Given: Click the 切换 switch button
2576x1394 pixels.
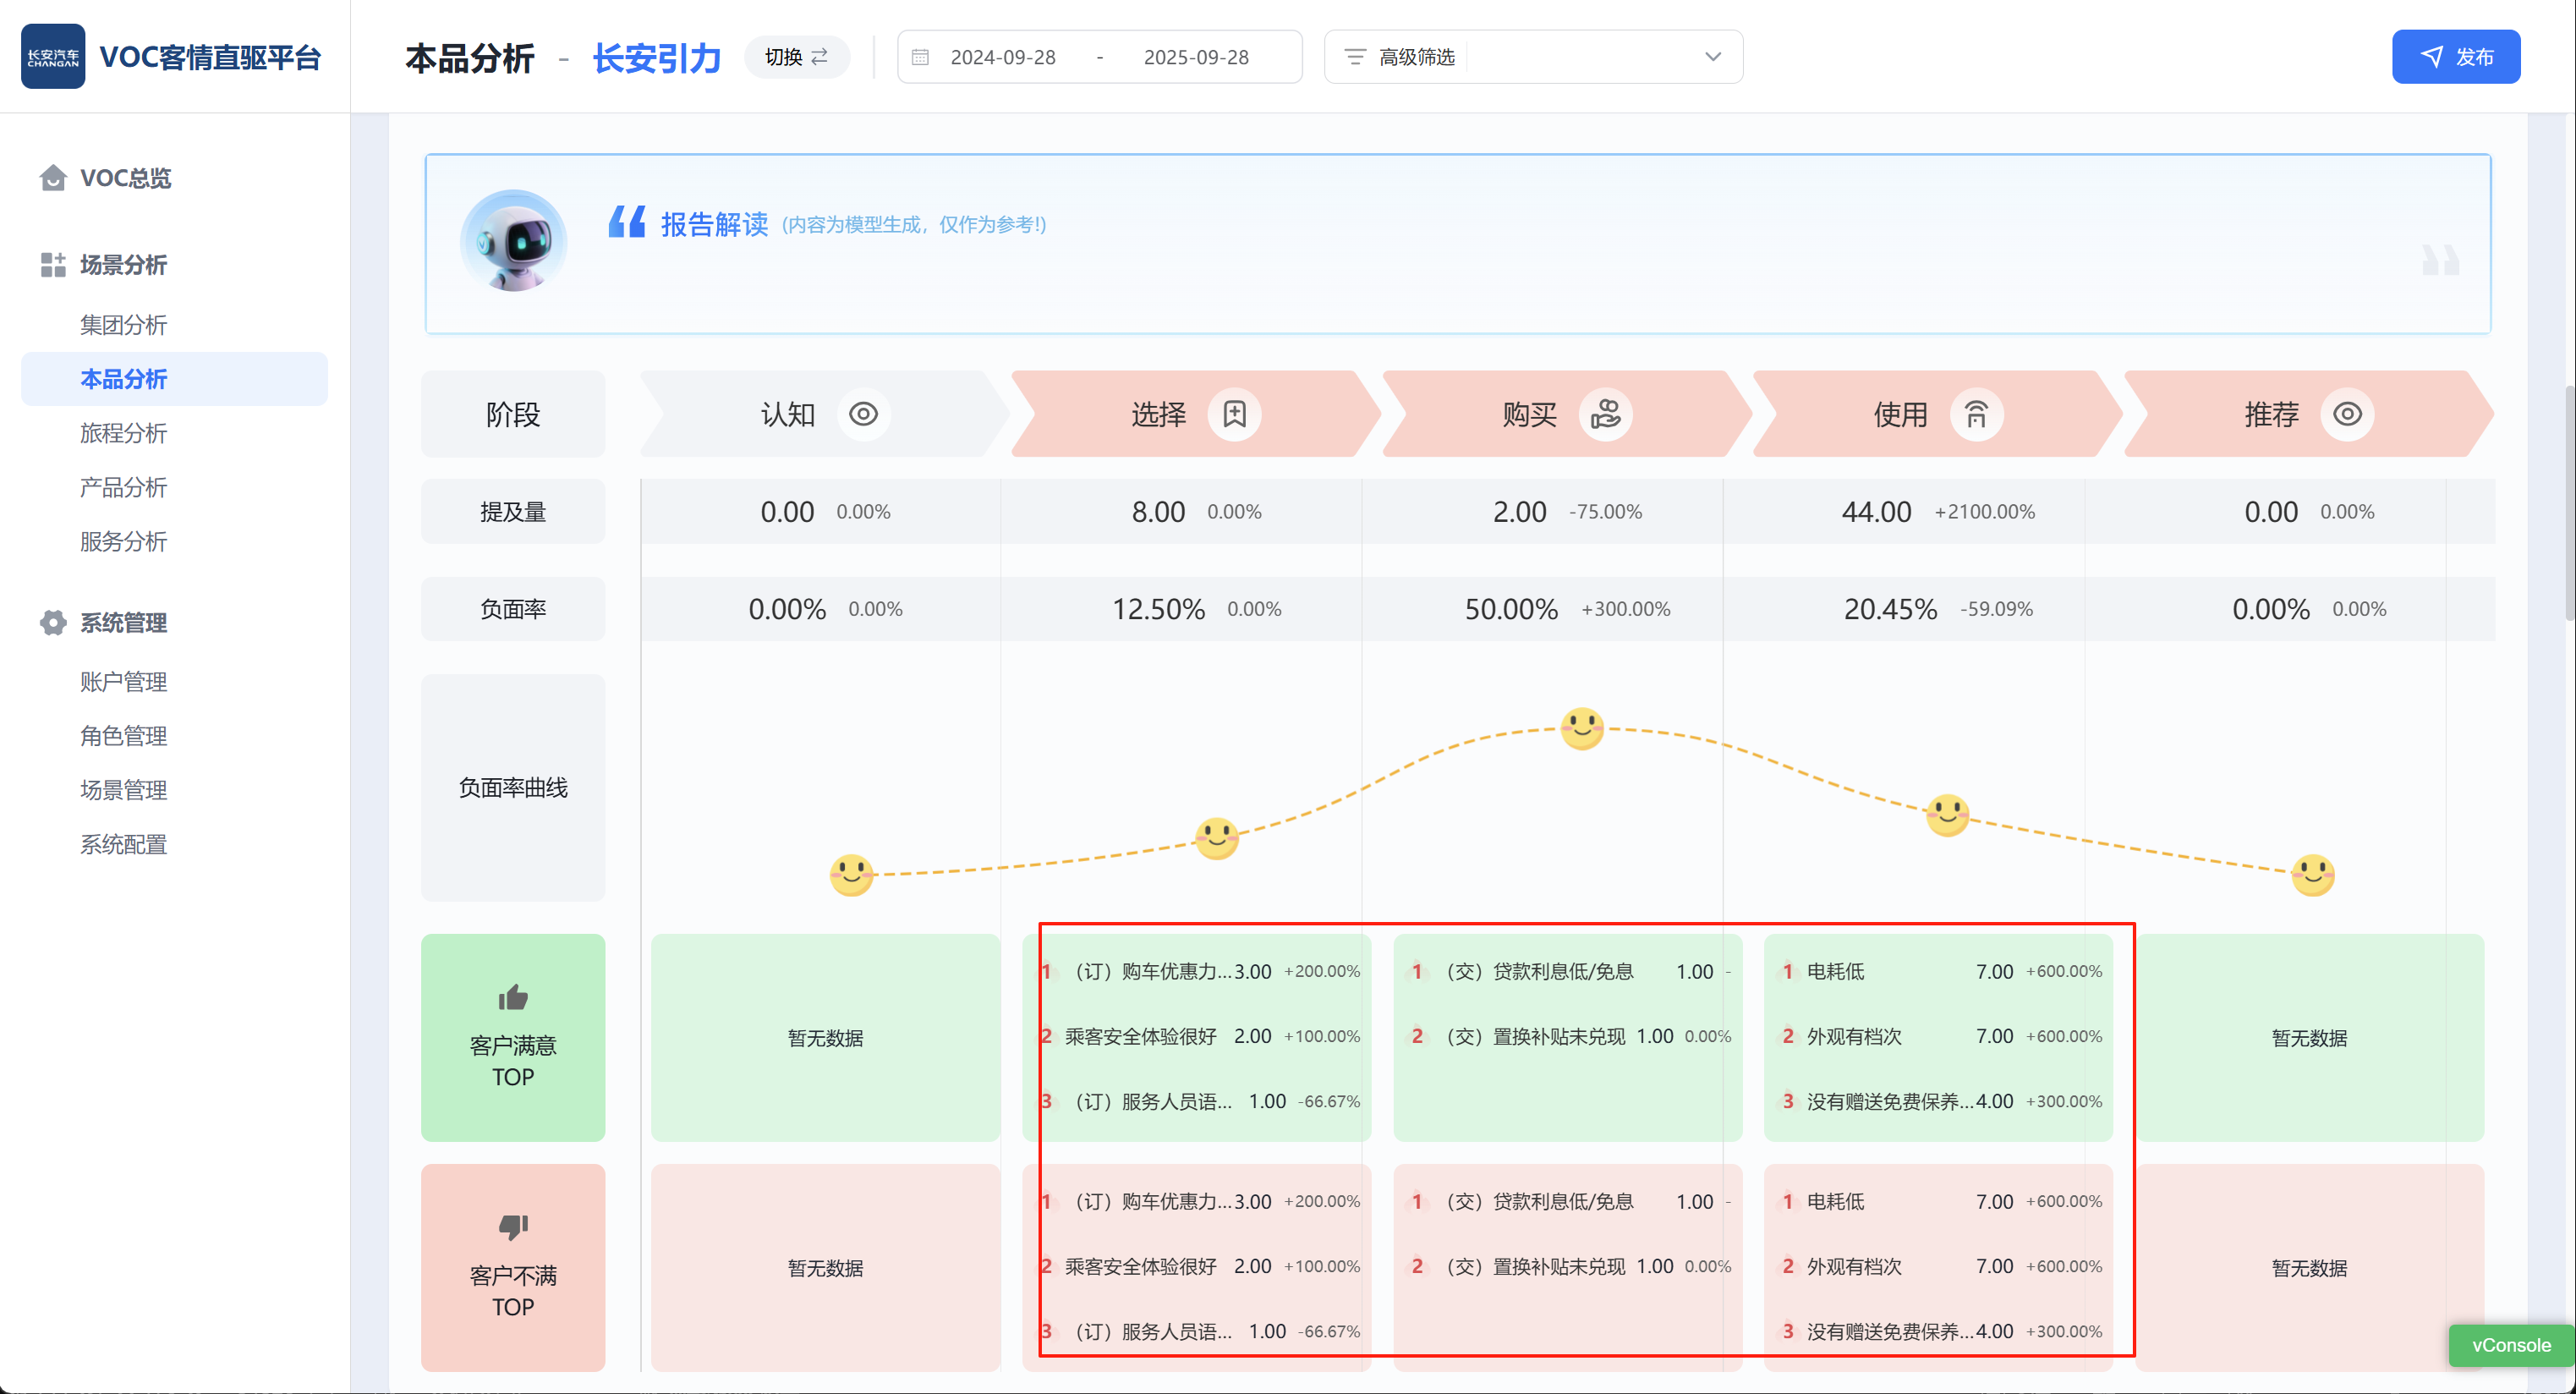Looking at the screenshot, I should [x=797, y=57].
